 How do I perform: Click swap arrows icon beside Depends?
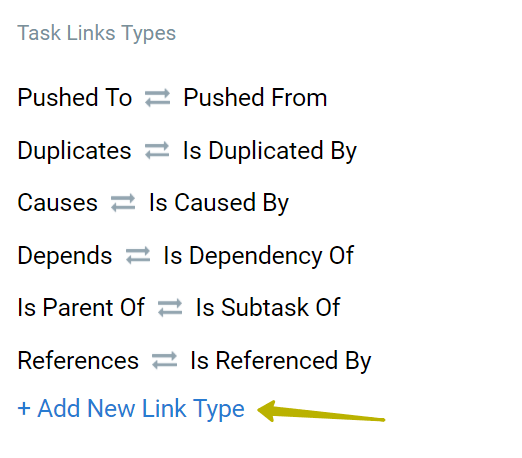(x=138, y=256)
